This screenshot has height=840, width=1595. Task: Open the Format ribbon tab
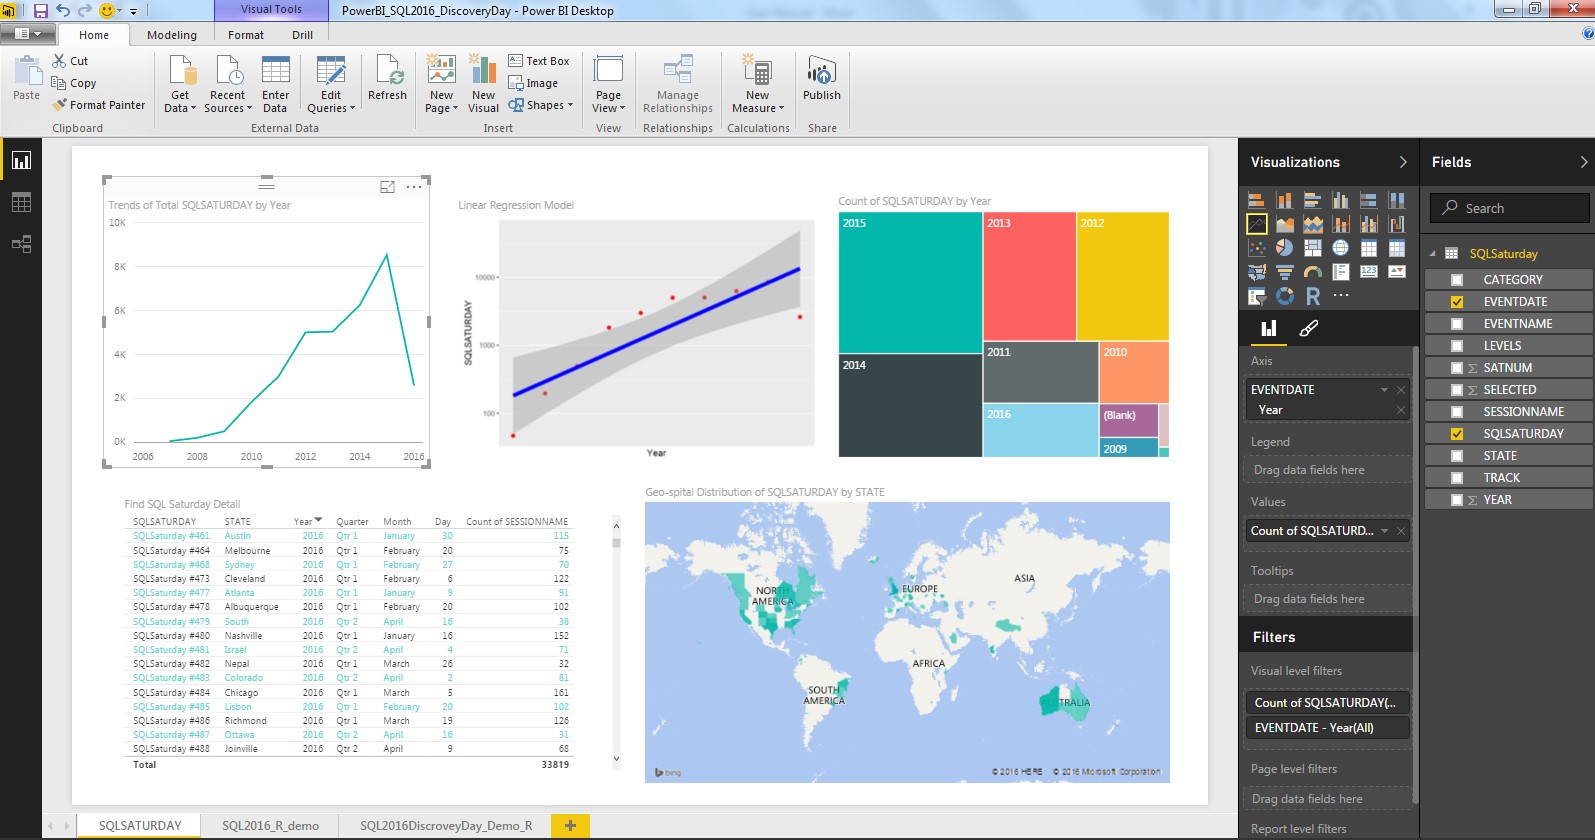pyautogui.click(x=246, y=35)
